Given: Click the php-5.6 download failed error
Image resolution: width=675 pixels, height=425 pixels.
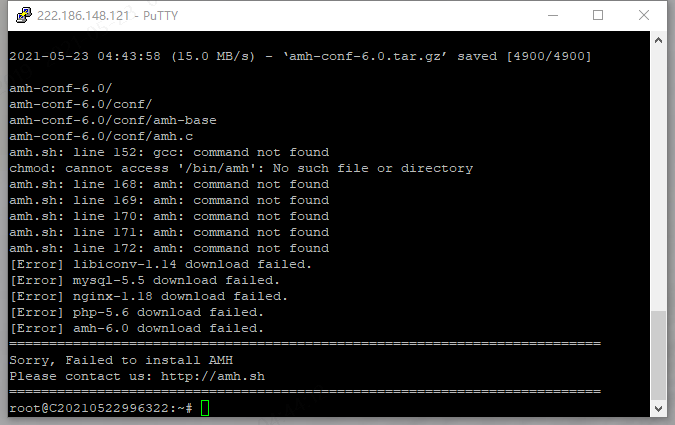Looking at the screenshot, I should point(136,312).
